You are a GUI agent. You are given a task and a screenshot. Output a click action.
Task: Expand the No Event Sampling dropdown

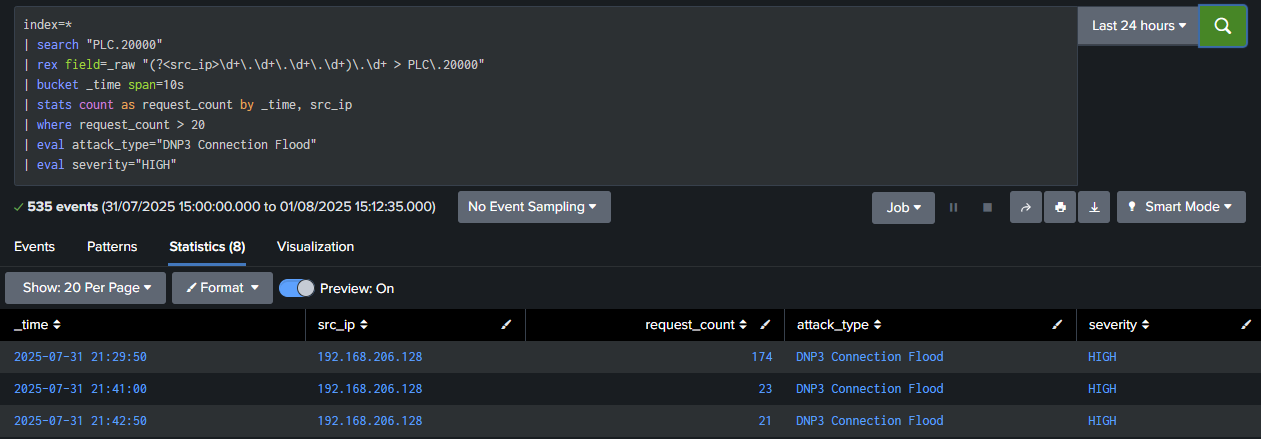(534, 207)
